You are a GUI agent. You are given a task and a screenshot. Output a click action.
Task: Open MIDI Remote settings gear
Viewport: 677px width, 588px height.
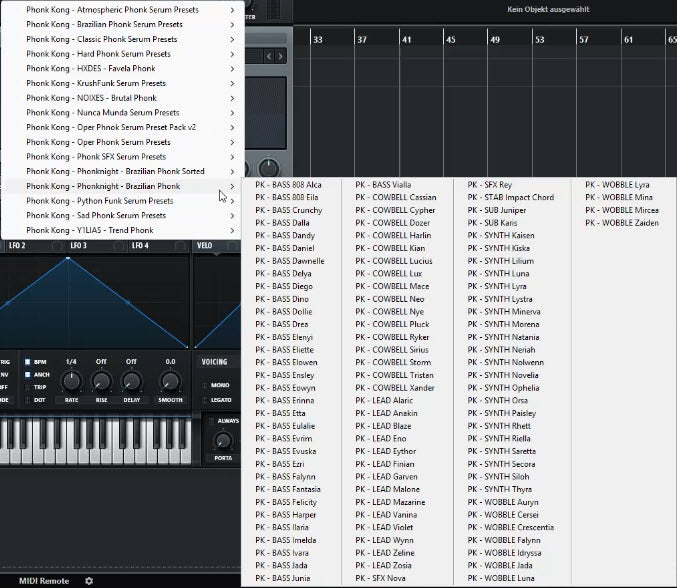[x=88, y=580]
